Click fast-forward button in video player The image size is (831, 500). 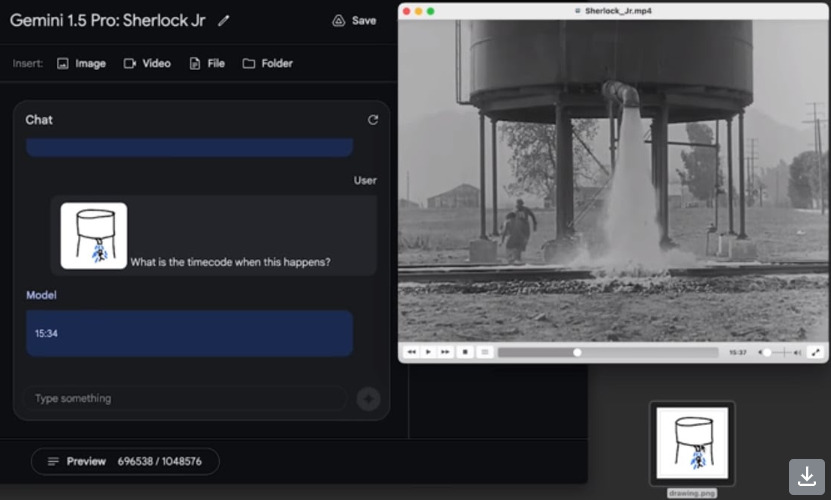tap(445, 352)
